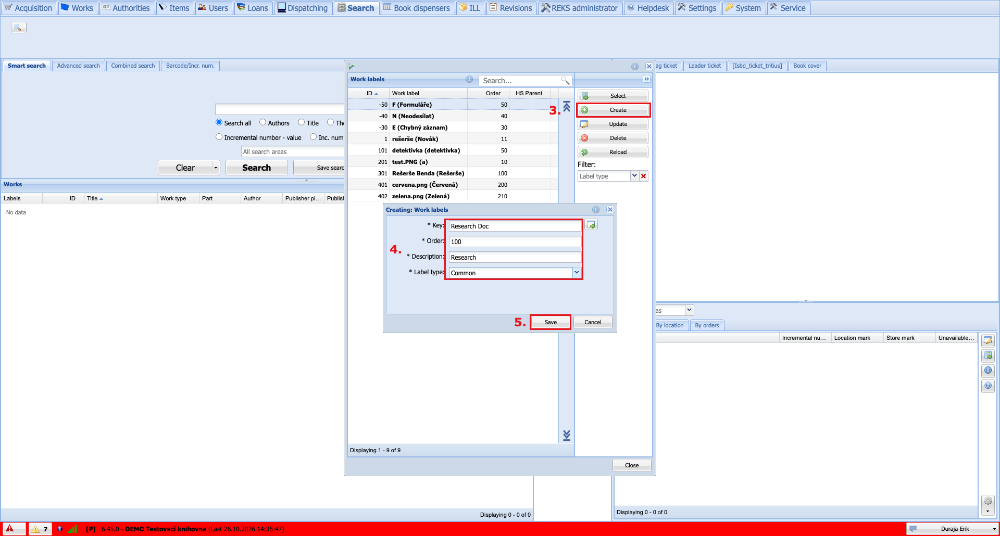
Task: Open the Book dispensers module tab
Action: point(418,8)
